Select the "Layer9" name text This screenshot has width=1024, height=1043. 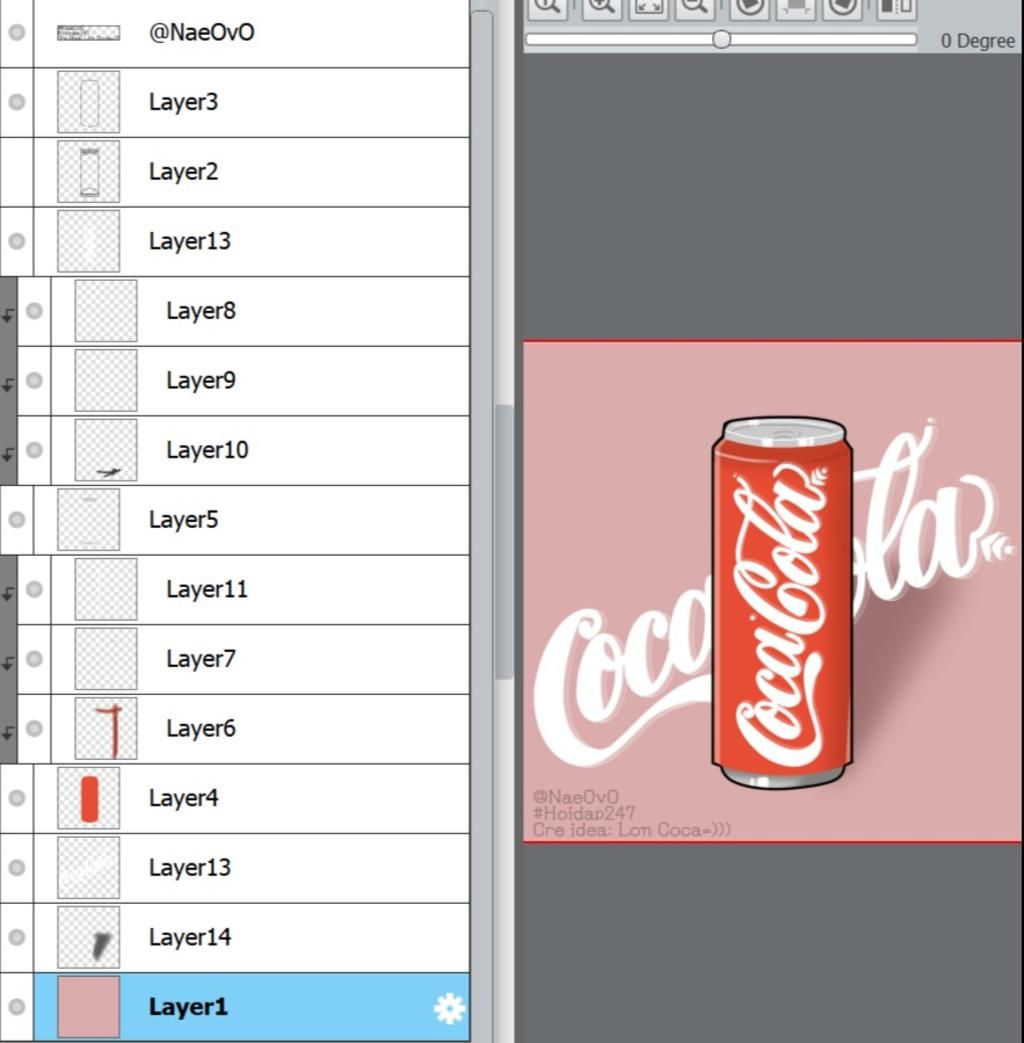201,380
